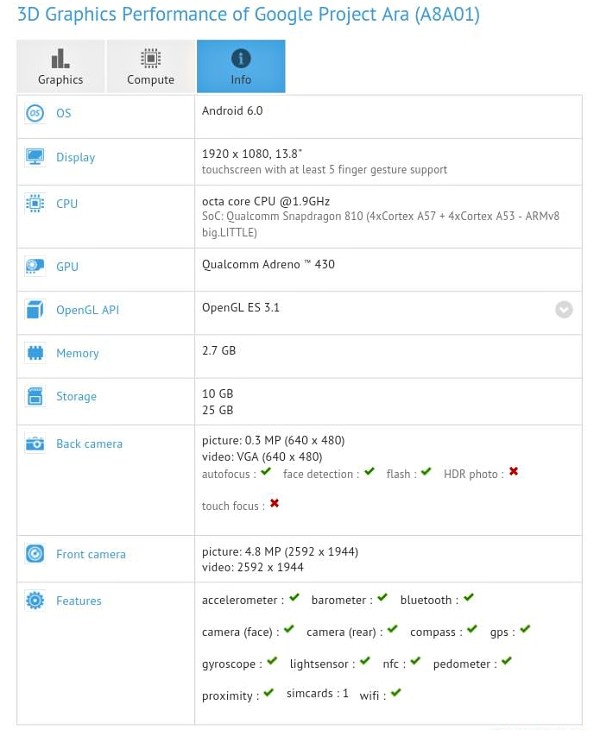This screenshot has height=730, width=600.
Task: Click the OpenGL API cube icon
Action: (x=35, y=310)
